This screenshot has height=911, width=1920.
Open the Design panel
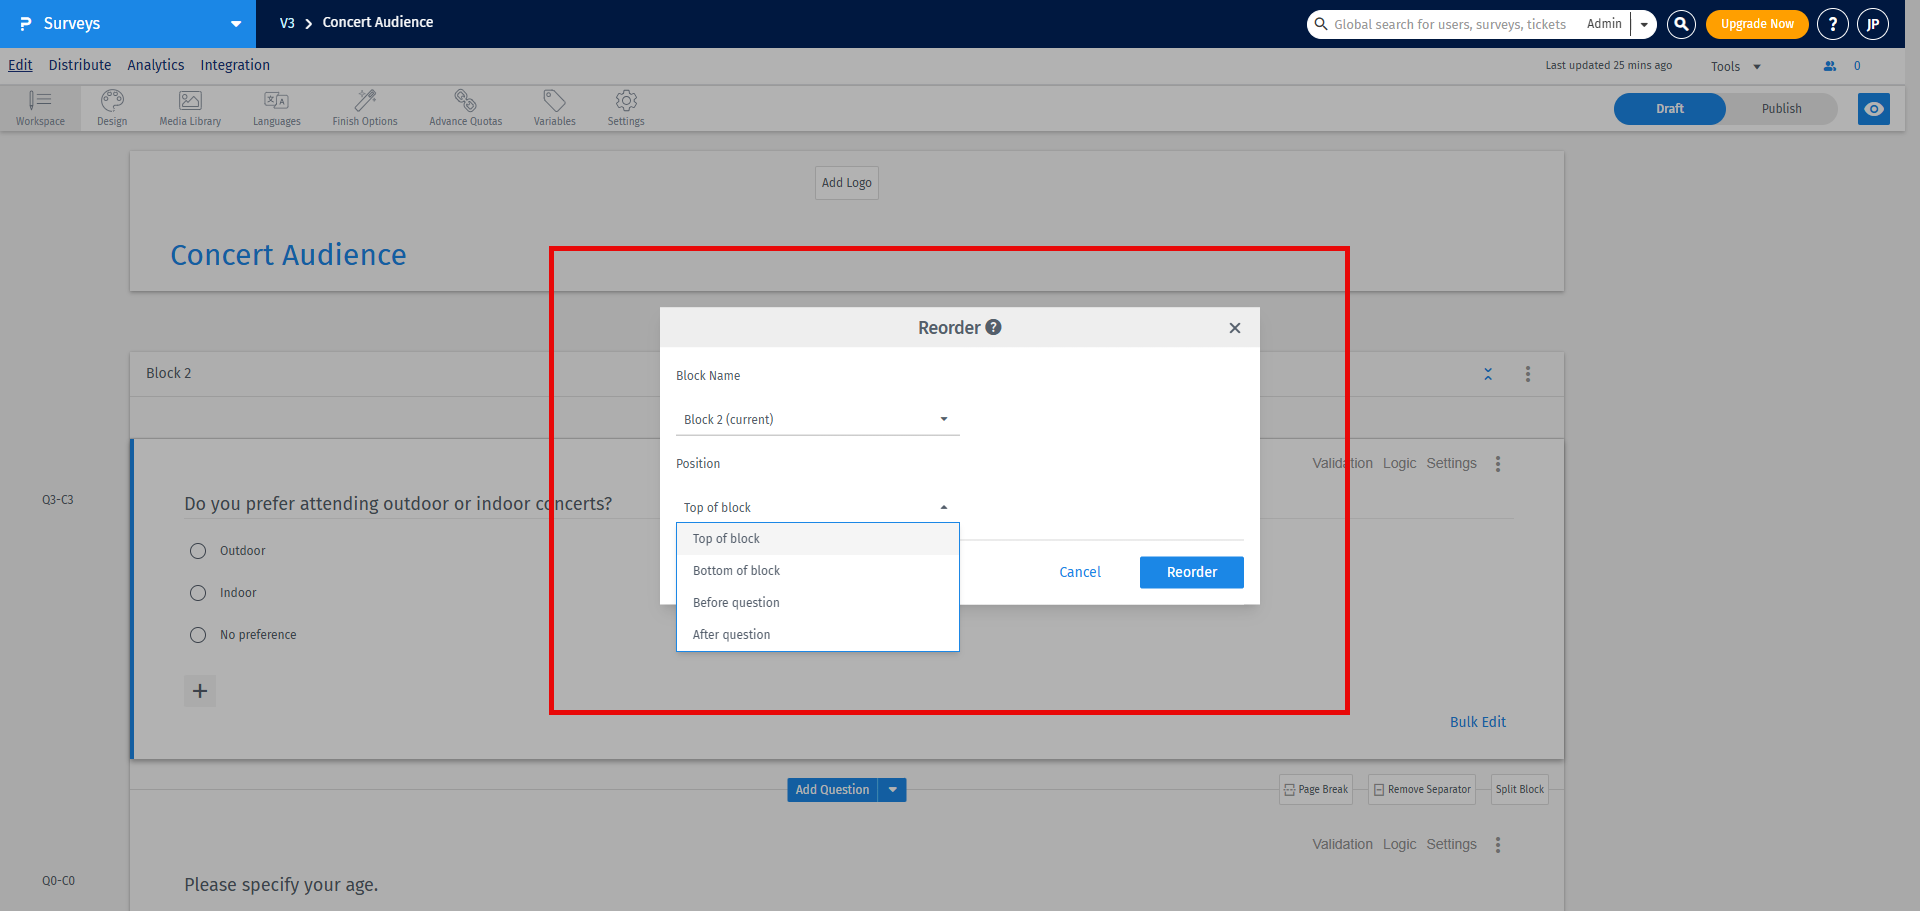(111, 107)
